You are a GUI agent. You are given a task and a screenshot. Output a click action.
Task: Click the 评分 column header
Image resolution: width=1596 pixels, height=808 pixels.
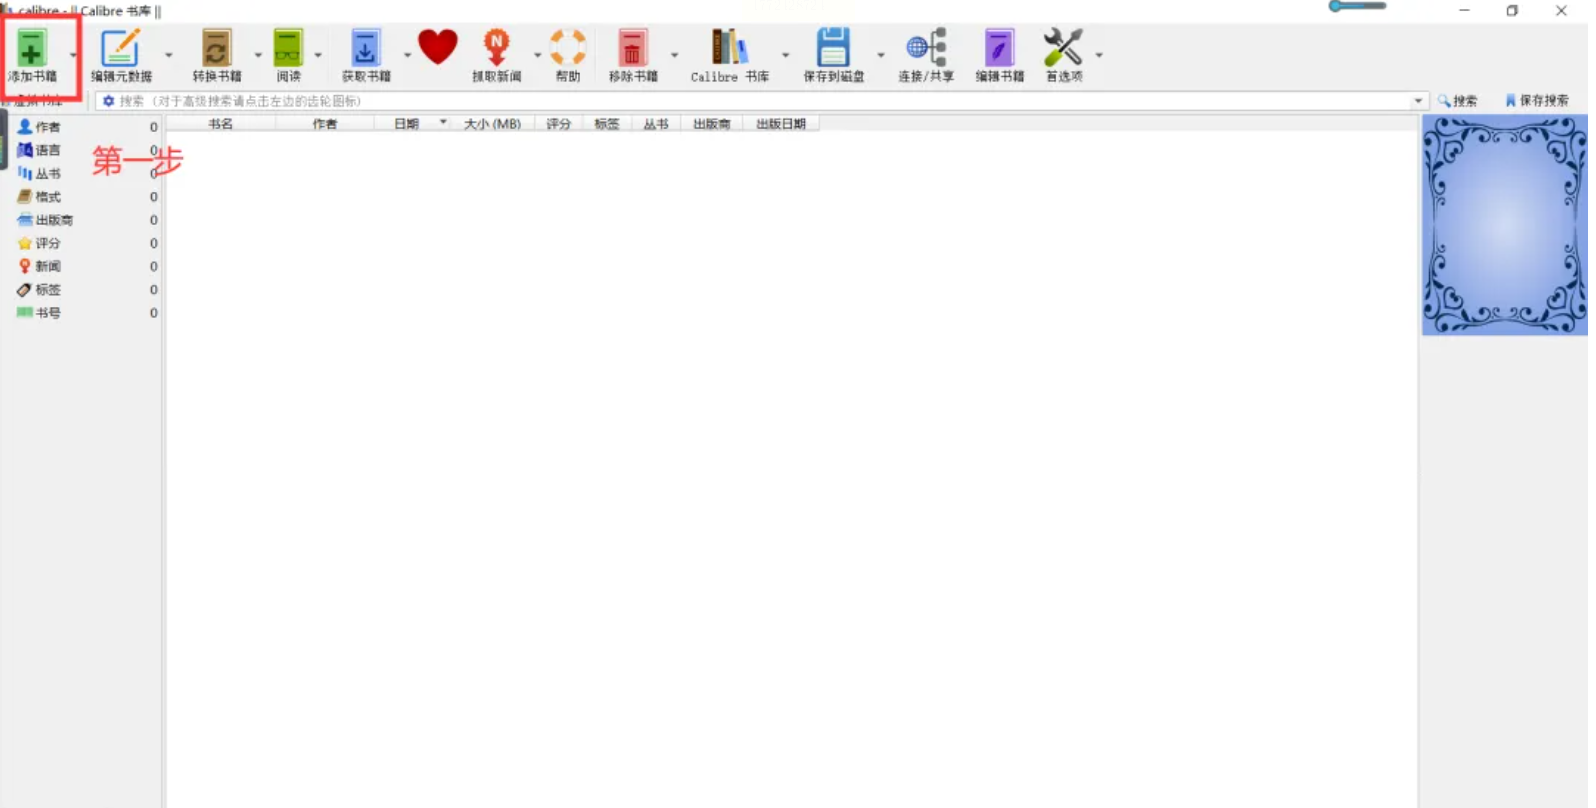[558, 124]
